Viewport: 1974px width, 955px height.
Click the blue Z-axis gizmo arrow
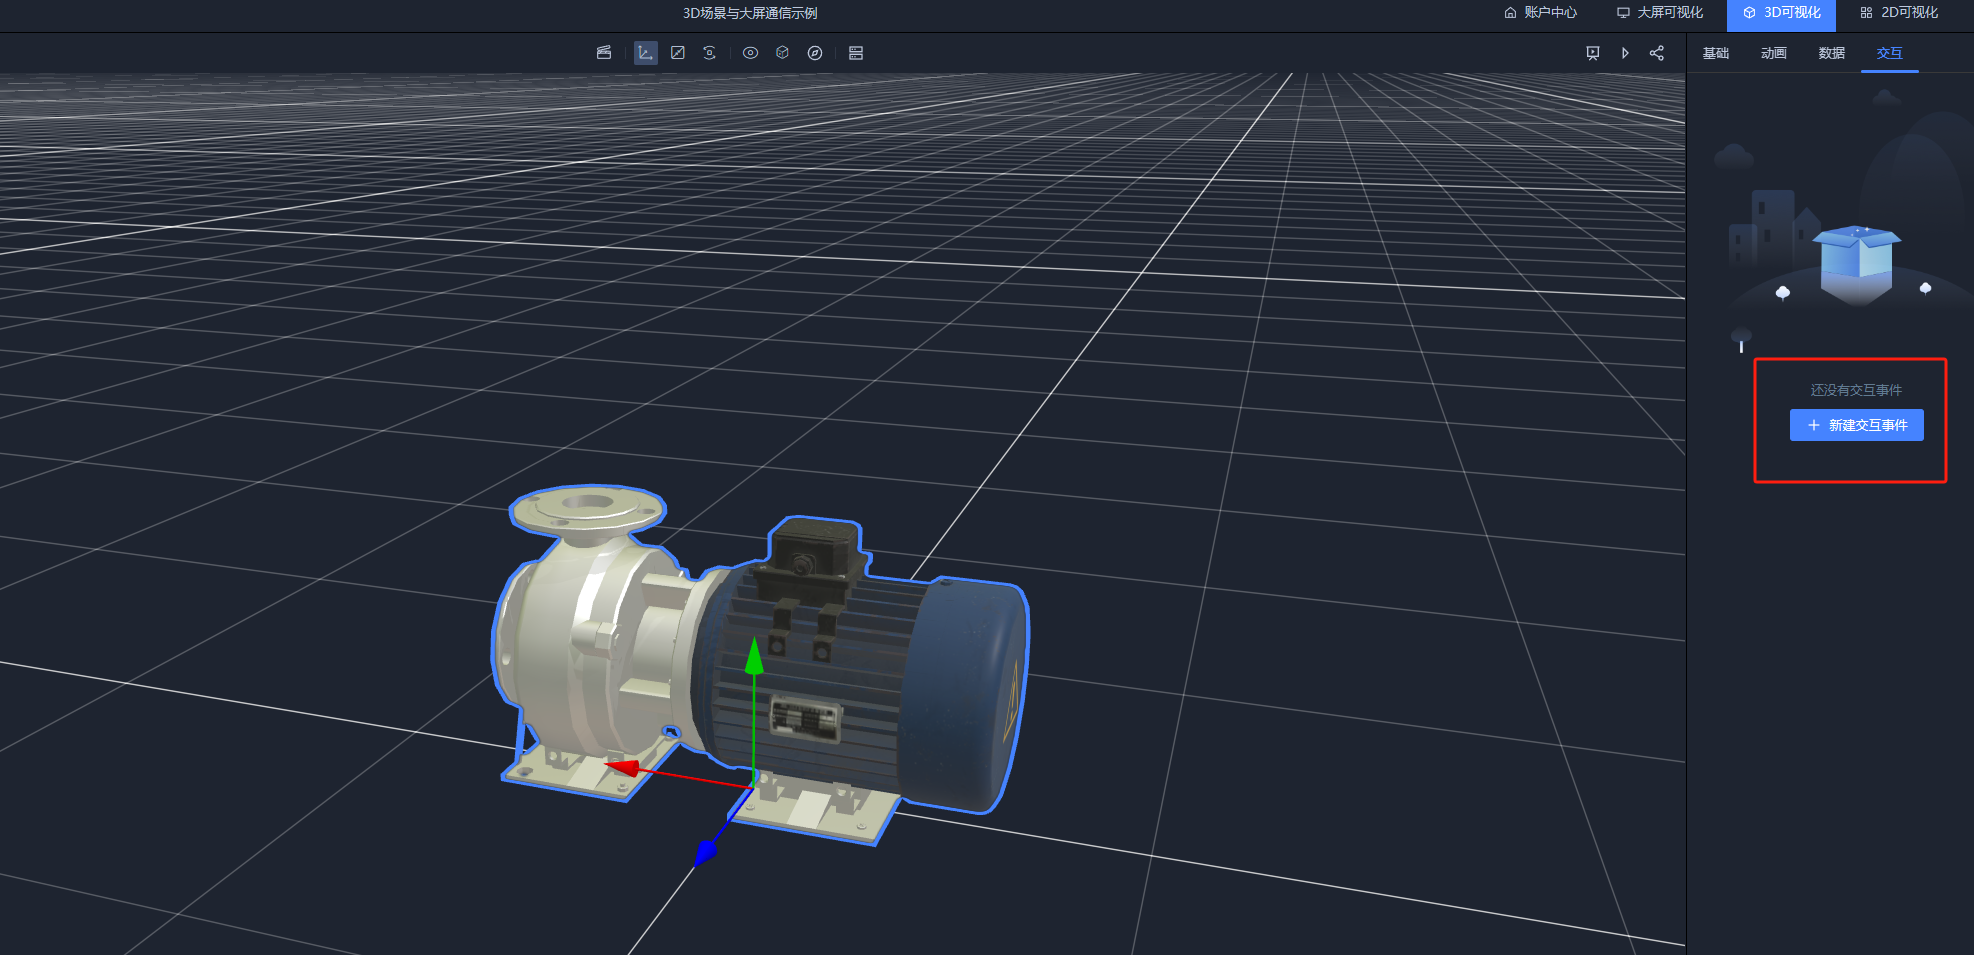coord(706,852)
